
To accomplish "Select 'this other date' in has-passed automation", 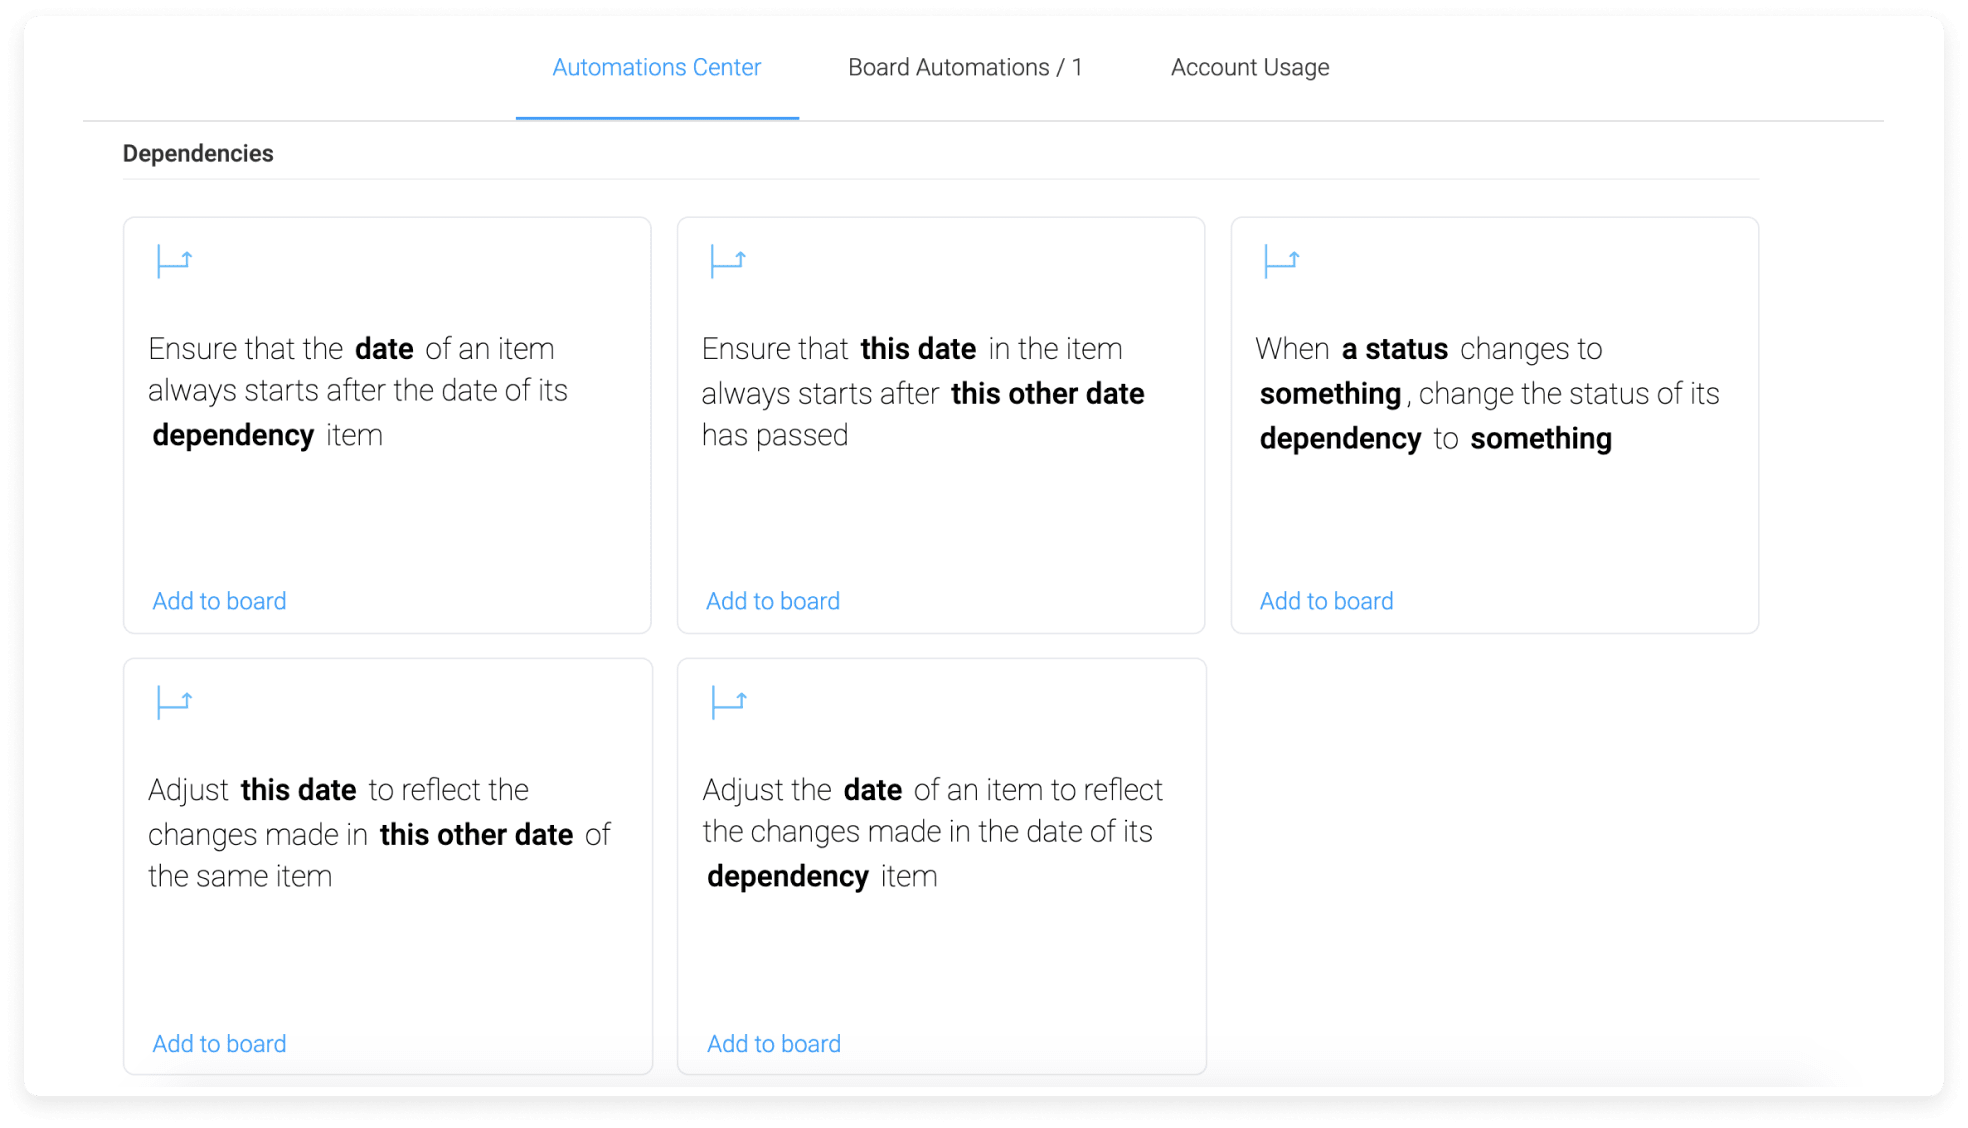I will tap(1047, 394).
